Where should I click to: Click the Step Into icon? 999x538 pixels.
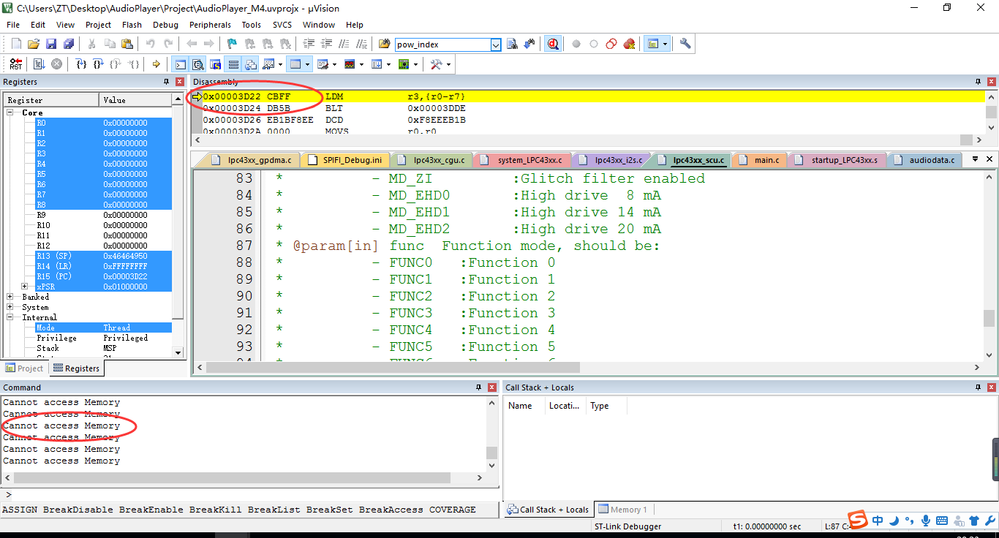[x=81, y=64]
